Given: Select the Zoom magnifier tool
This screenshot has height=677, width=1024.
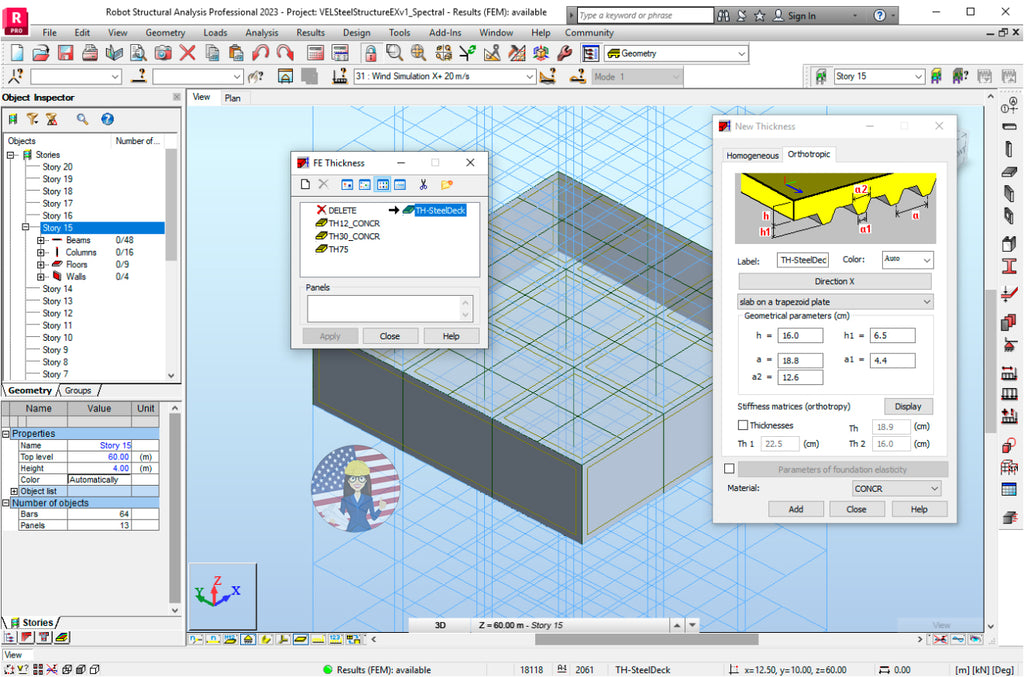Looking at the screenshot, I should [393, 52].
